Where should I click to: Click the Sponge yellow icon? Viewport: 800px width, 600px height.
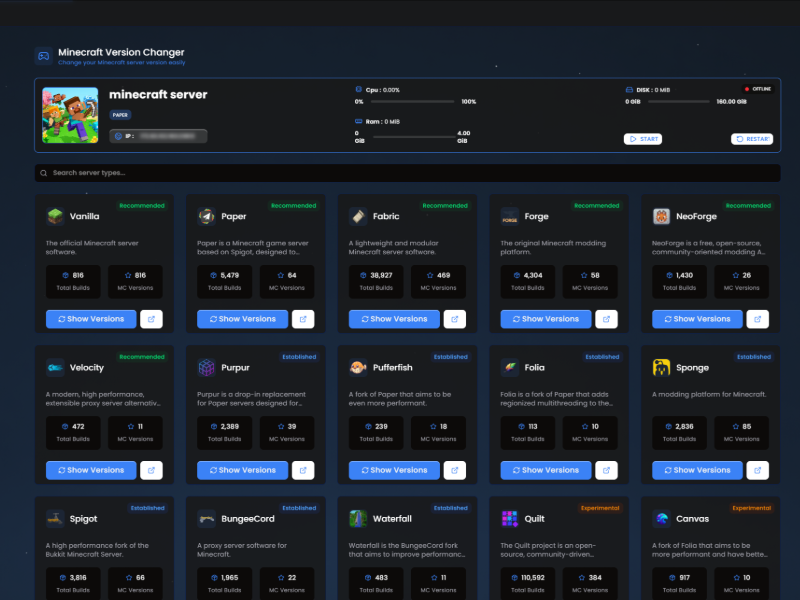tap(661, 367)
